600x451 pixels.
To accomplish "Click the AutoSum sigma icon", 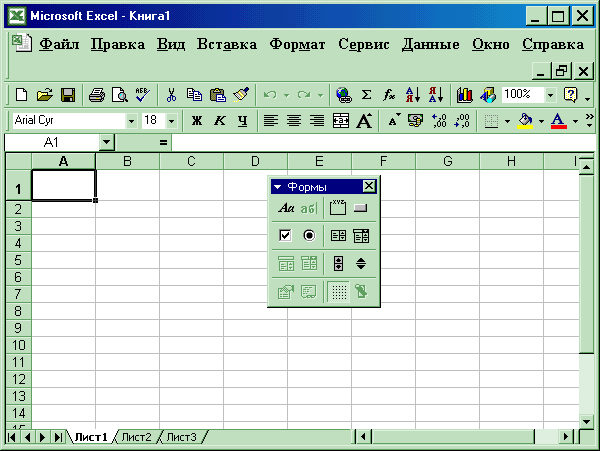I will pos(366,94).
